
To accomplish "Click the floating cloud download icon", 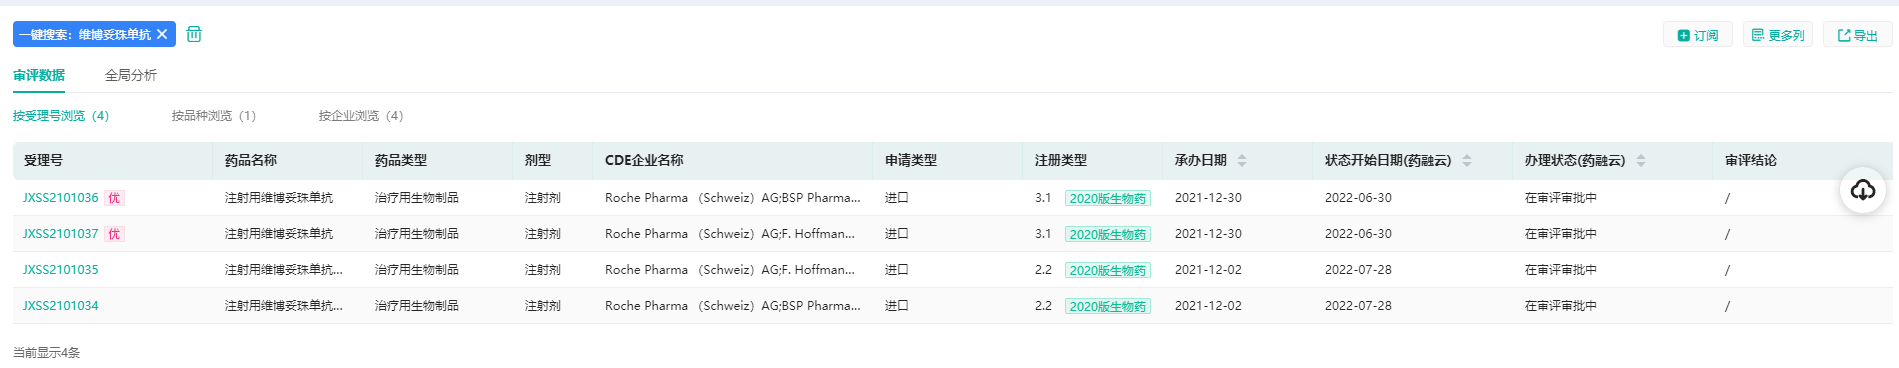I will click(x=1863, y=190).
